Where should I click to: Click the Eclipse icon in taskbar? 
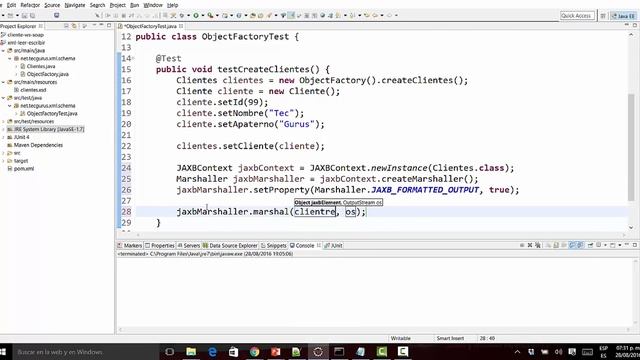point(318,352)
